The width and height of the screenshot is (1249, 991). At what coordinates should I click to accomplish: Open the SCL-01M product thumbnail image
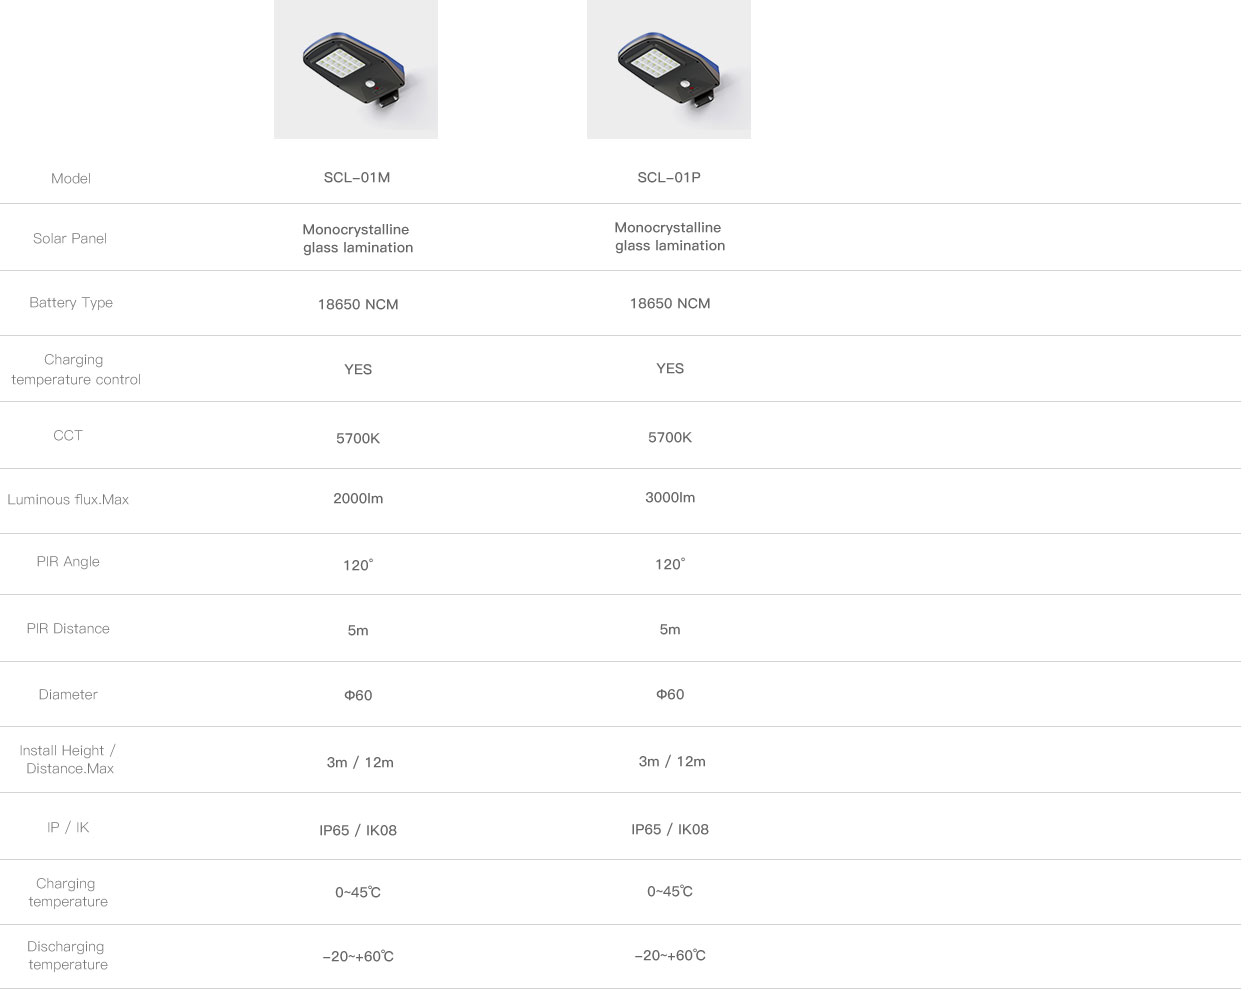tap(356, 69)
